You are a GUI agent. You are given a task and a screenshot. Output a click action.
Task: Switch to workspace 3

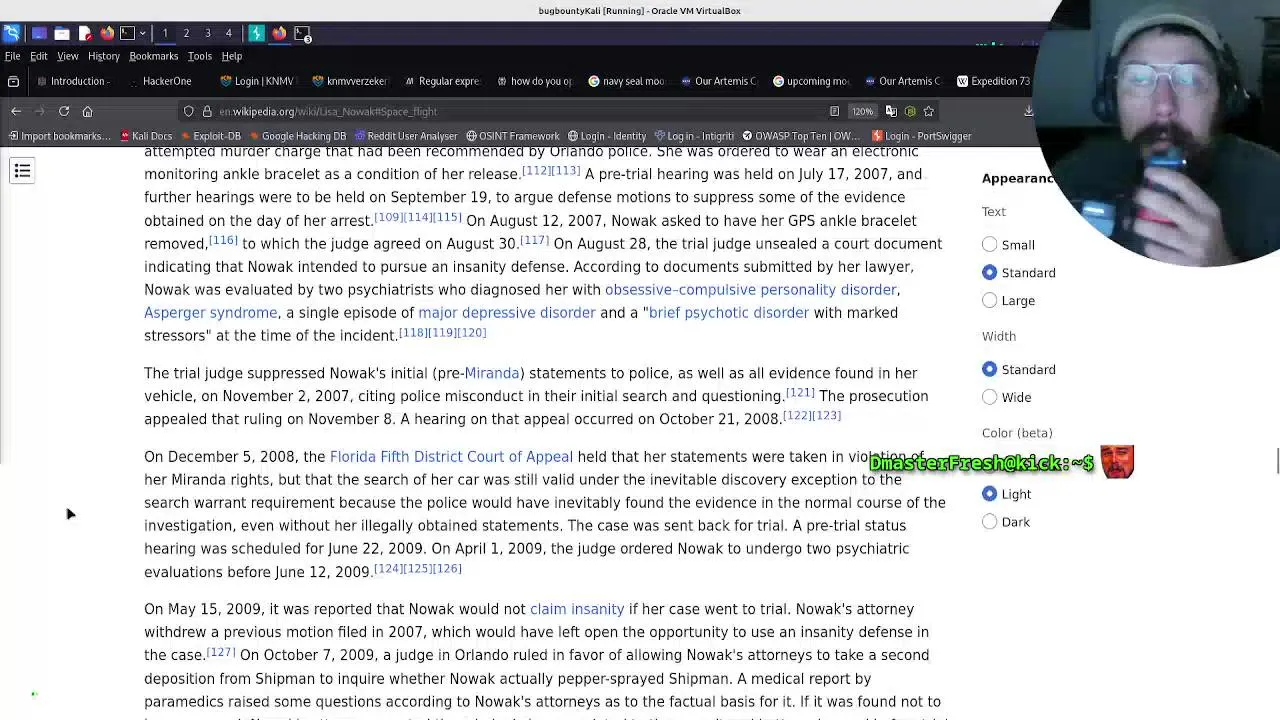[208, 33]
